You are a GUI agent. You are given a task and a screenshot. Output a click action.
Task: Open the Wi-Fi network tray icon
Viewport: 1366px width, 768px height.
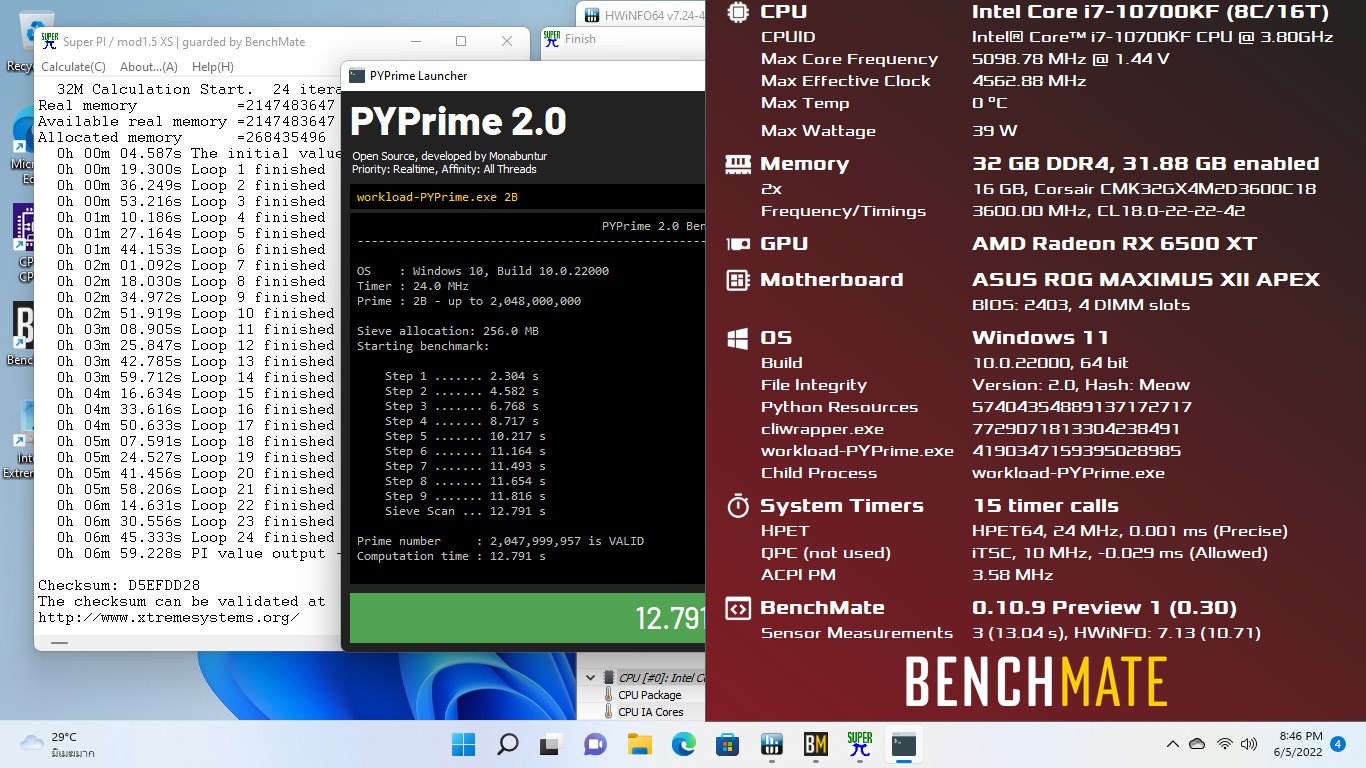click(x=1224, y=744)
